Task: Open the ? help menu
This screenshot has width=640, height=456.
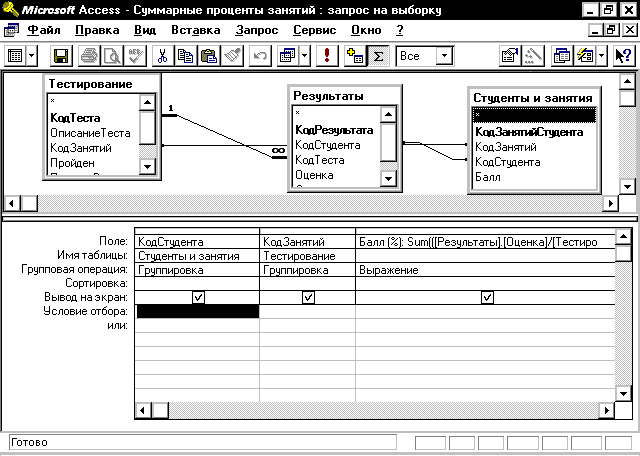Action: pos(400,30)
